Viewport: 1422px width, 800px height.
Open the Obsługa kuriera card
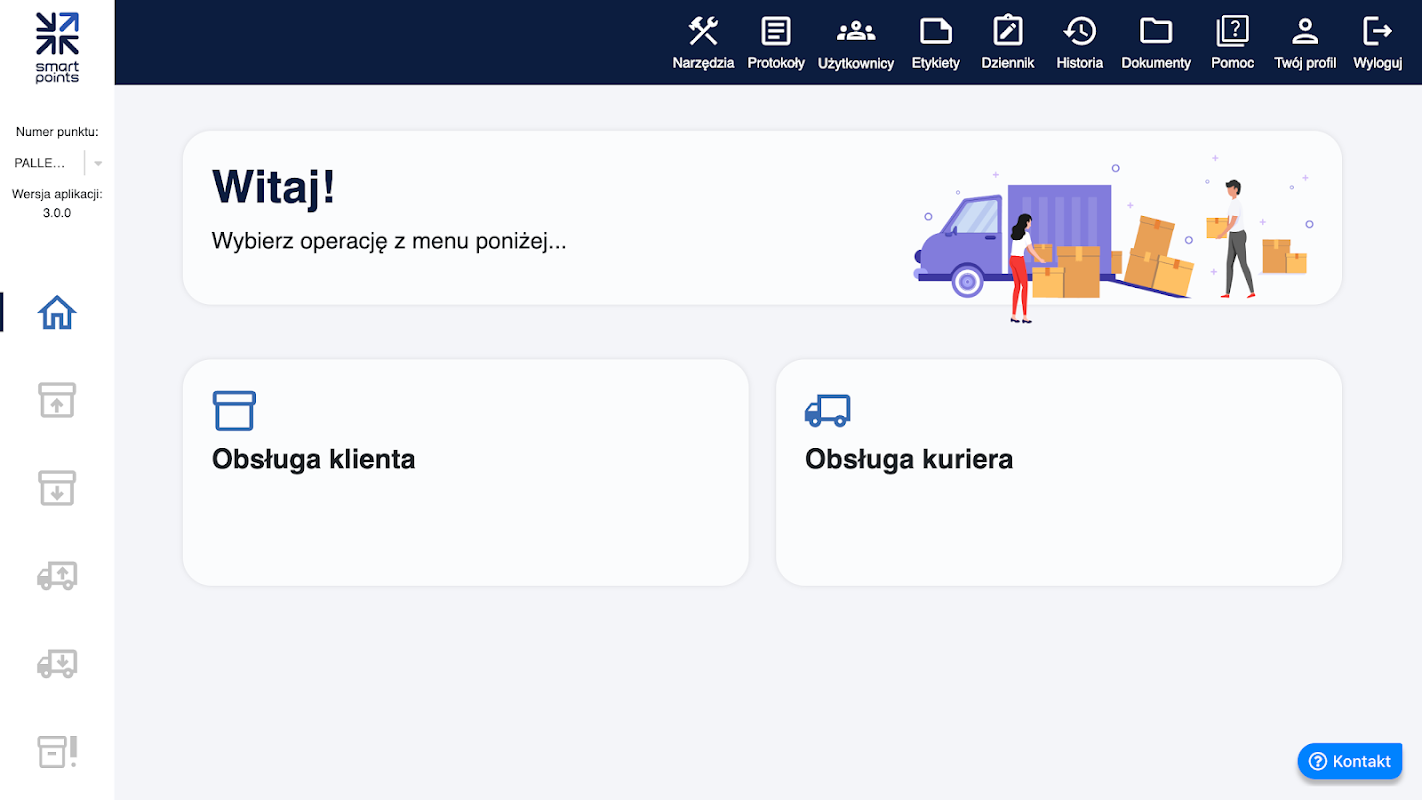point(1058,472)
